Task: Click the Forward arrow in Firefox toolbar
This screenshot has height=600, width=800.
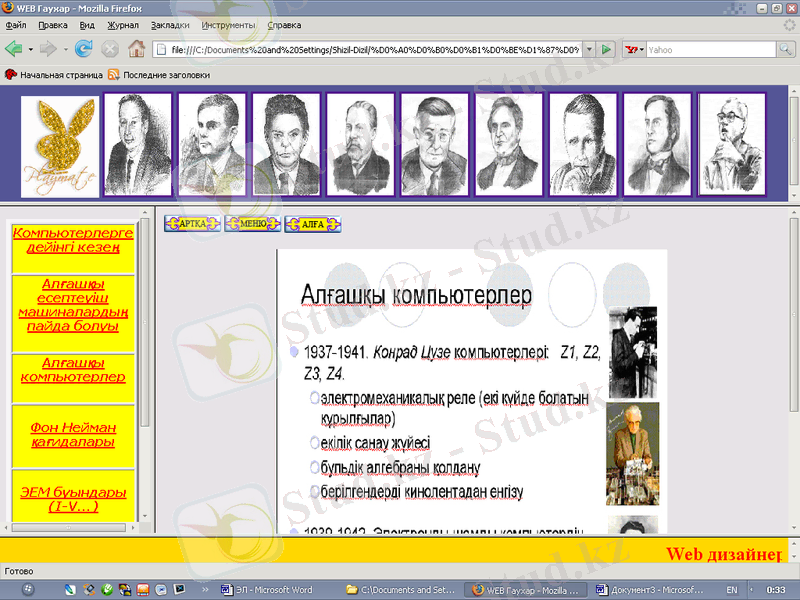Action: tap(47, 48)
